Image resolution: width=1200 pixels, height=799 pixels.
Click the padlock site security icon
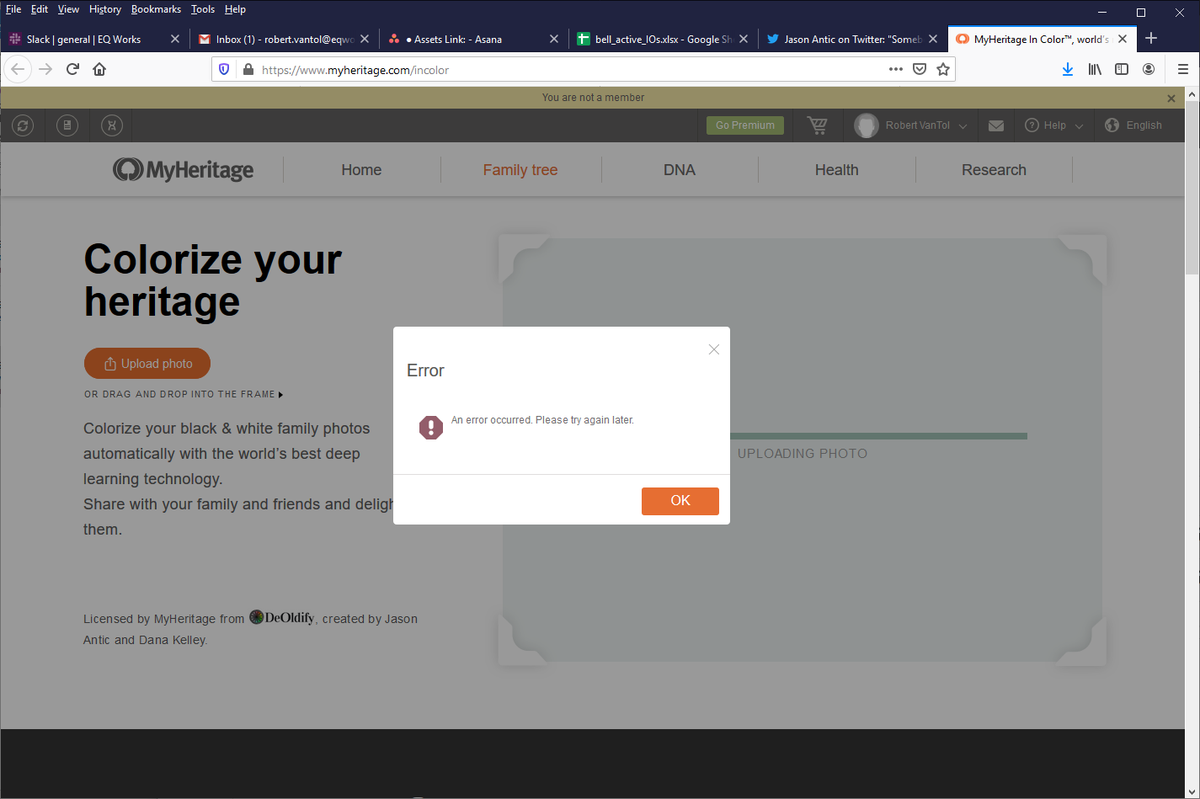247,69
